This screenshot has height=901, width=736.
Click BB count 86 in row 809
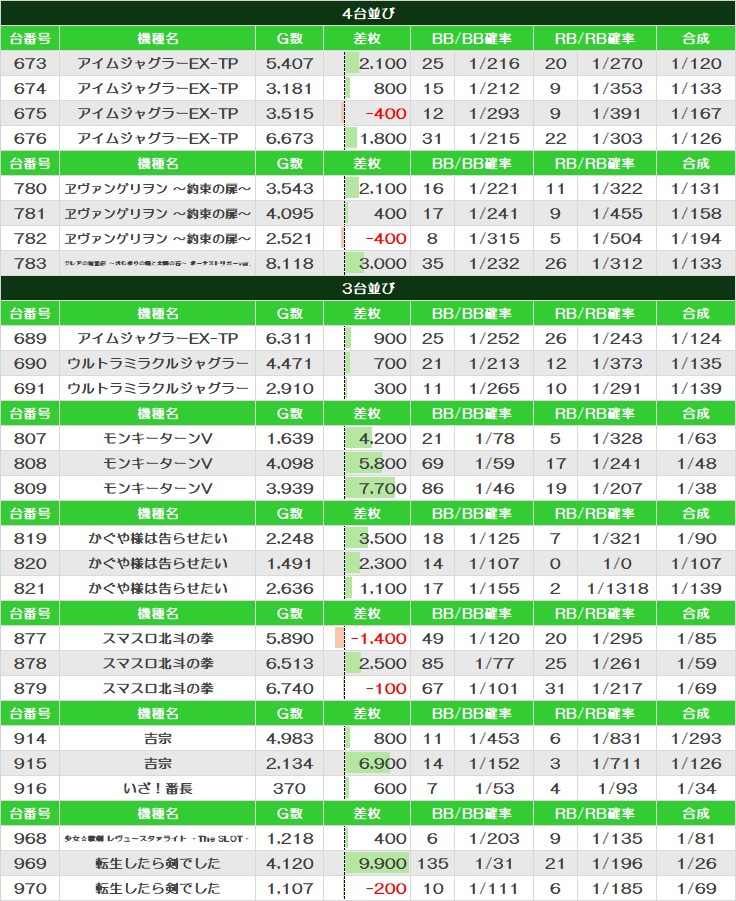coord(433,488)
